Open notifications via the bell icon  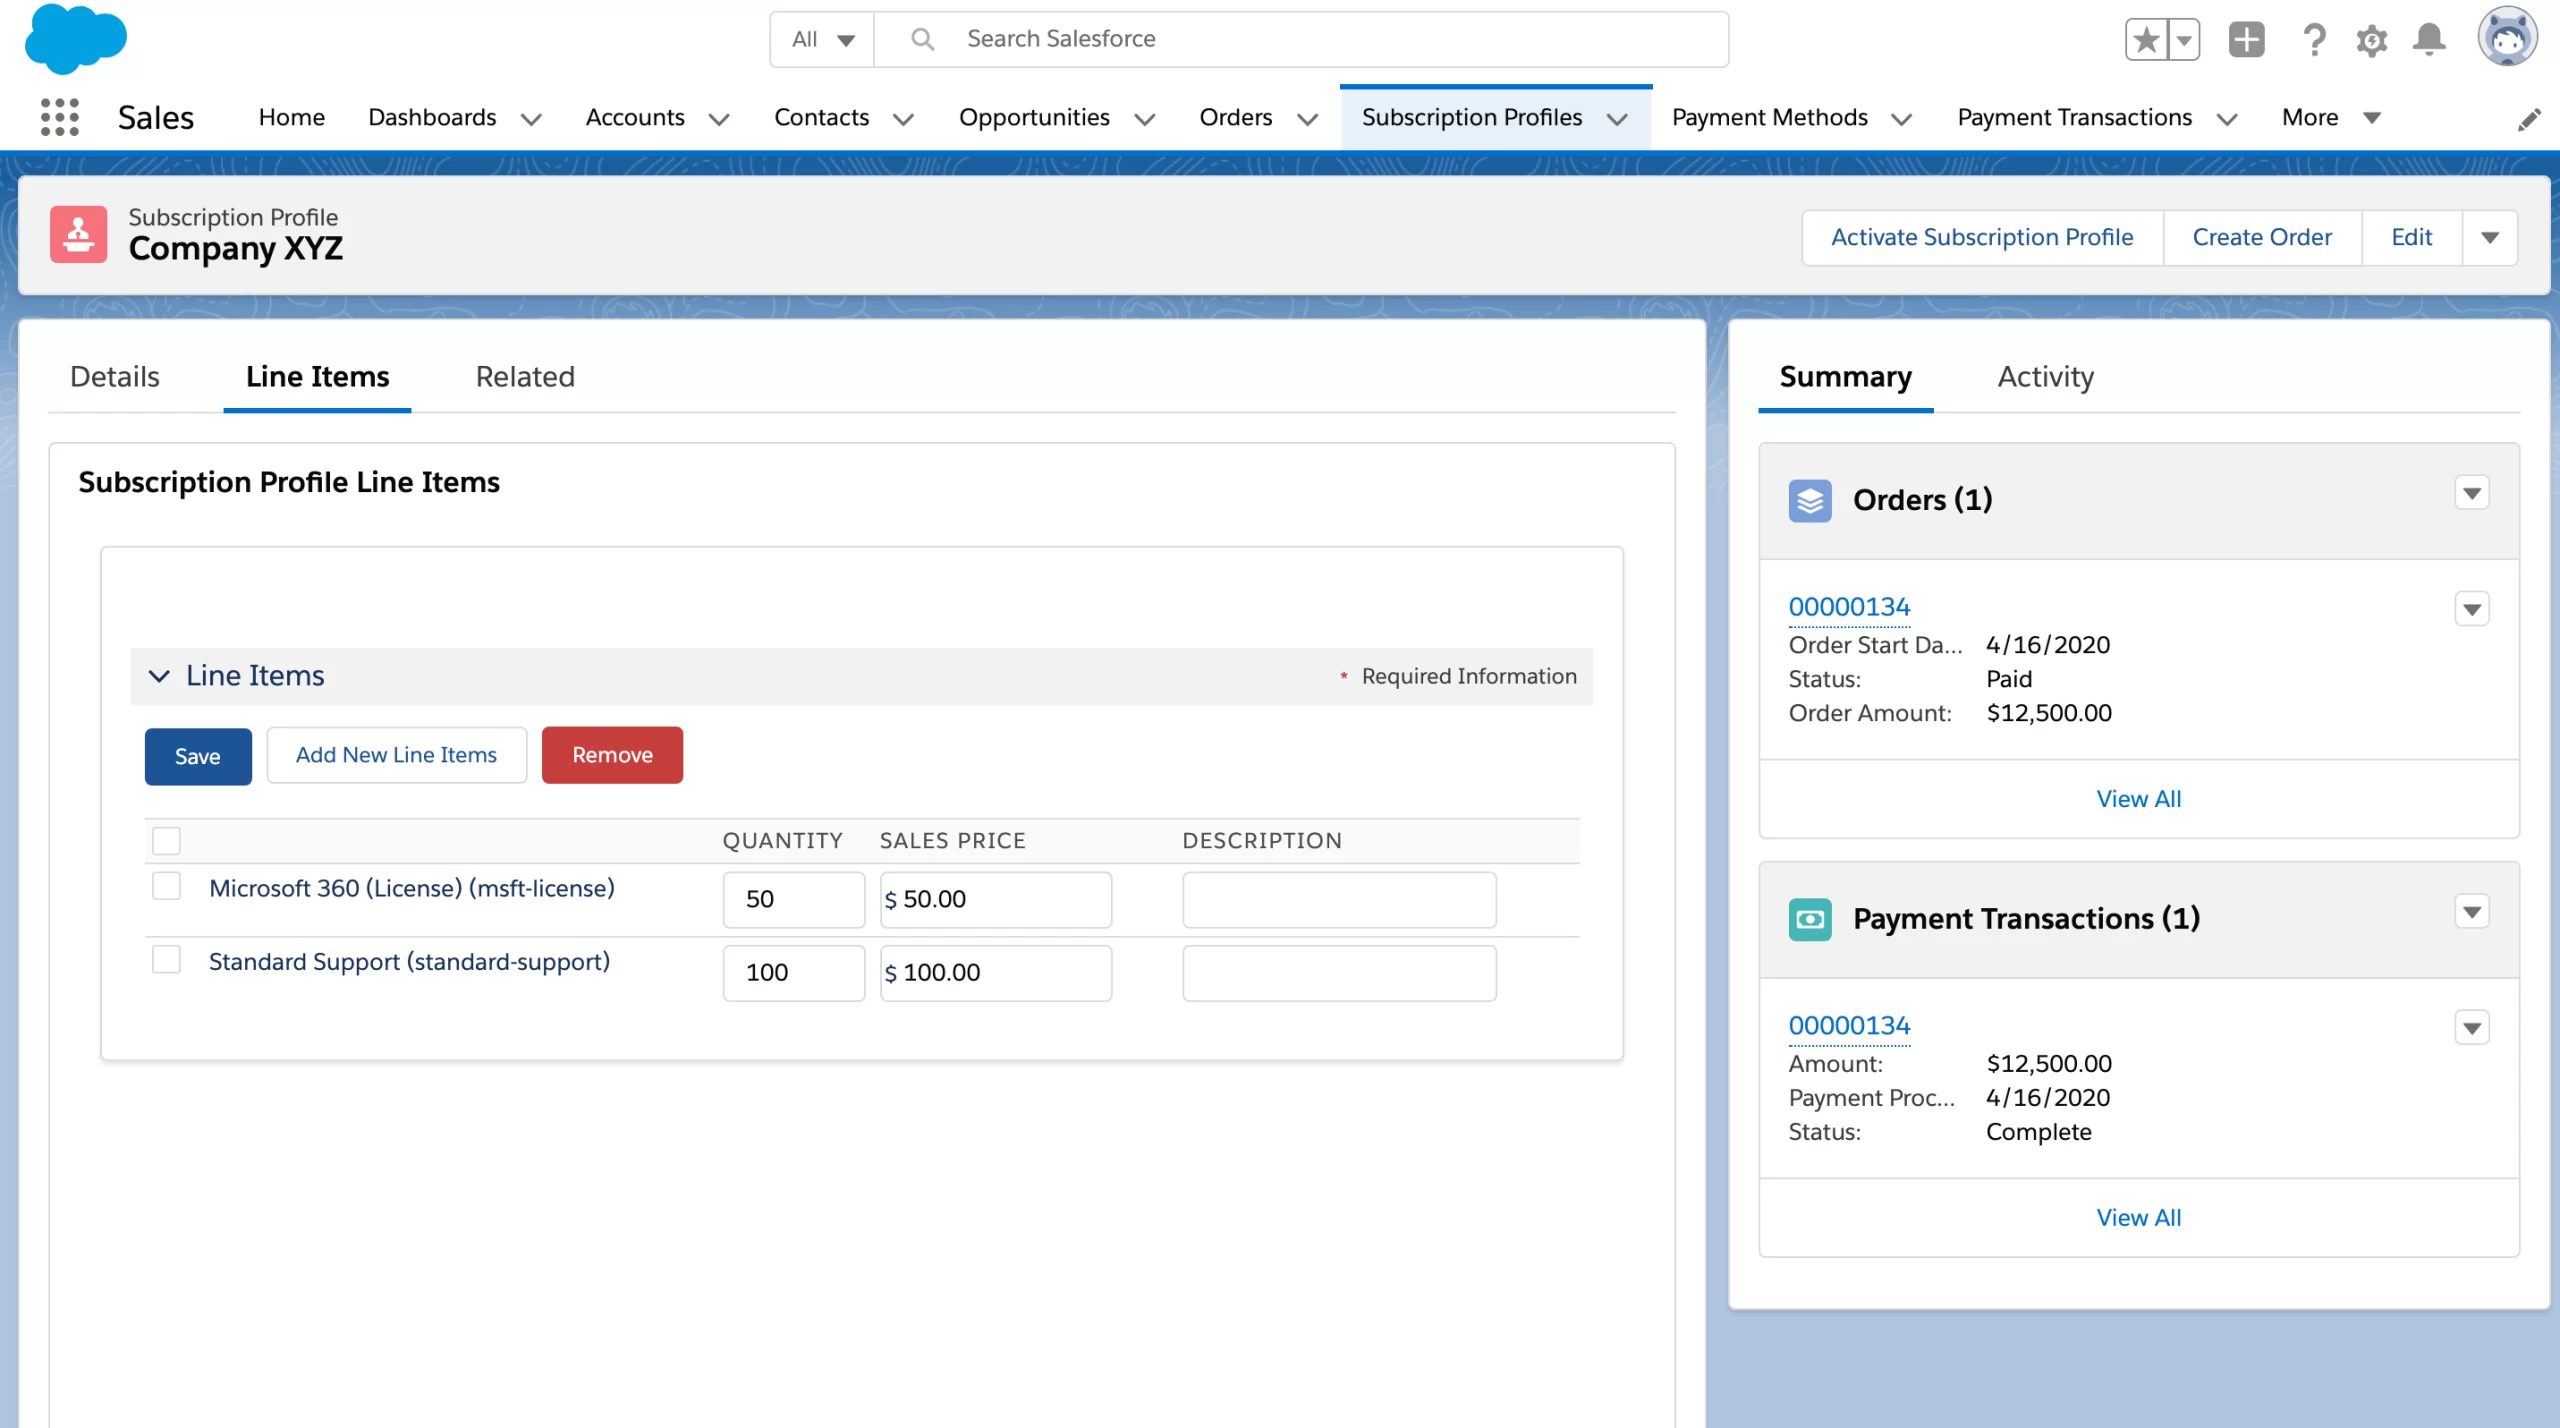[2430, 39]
